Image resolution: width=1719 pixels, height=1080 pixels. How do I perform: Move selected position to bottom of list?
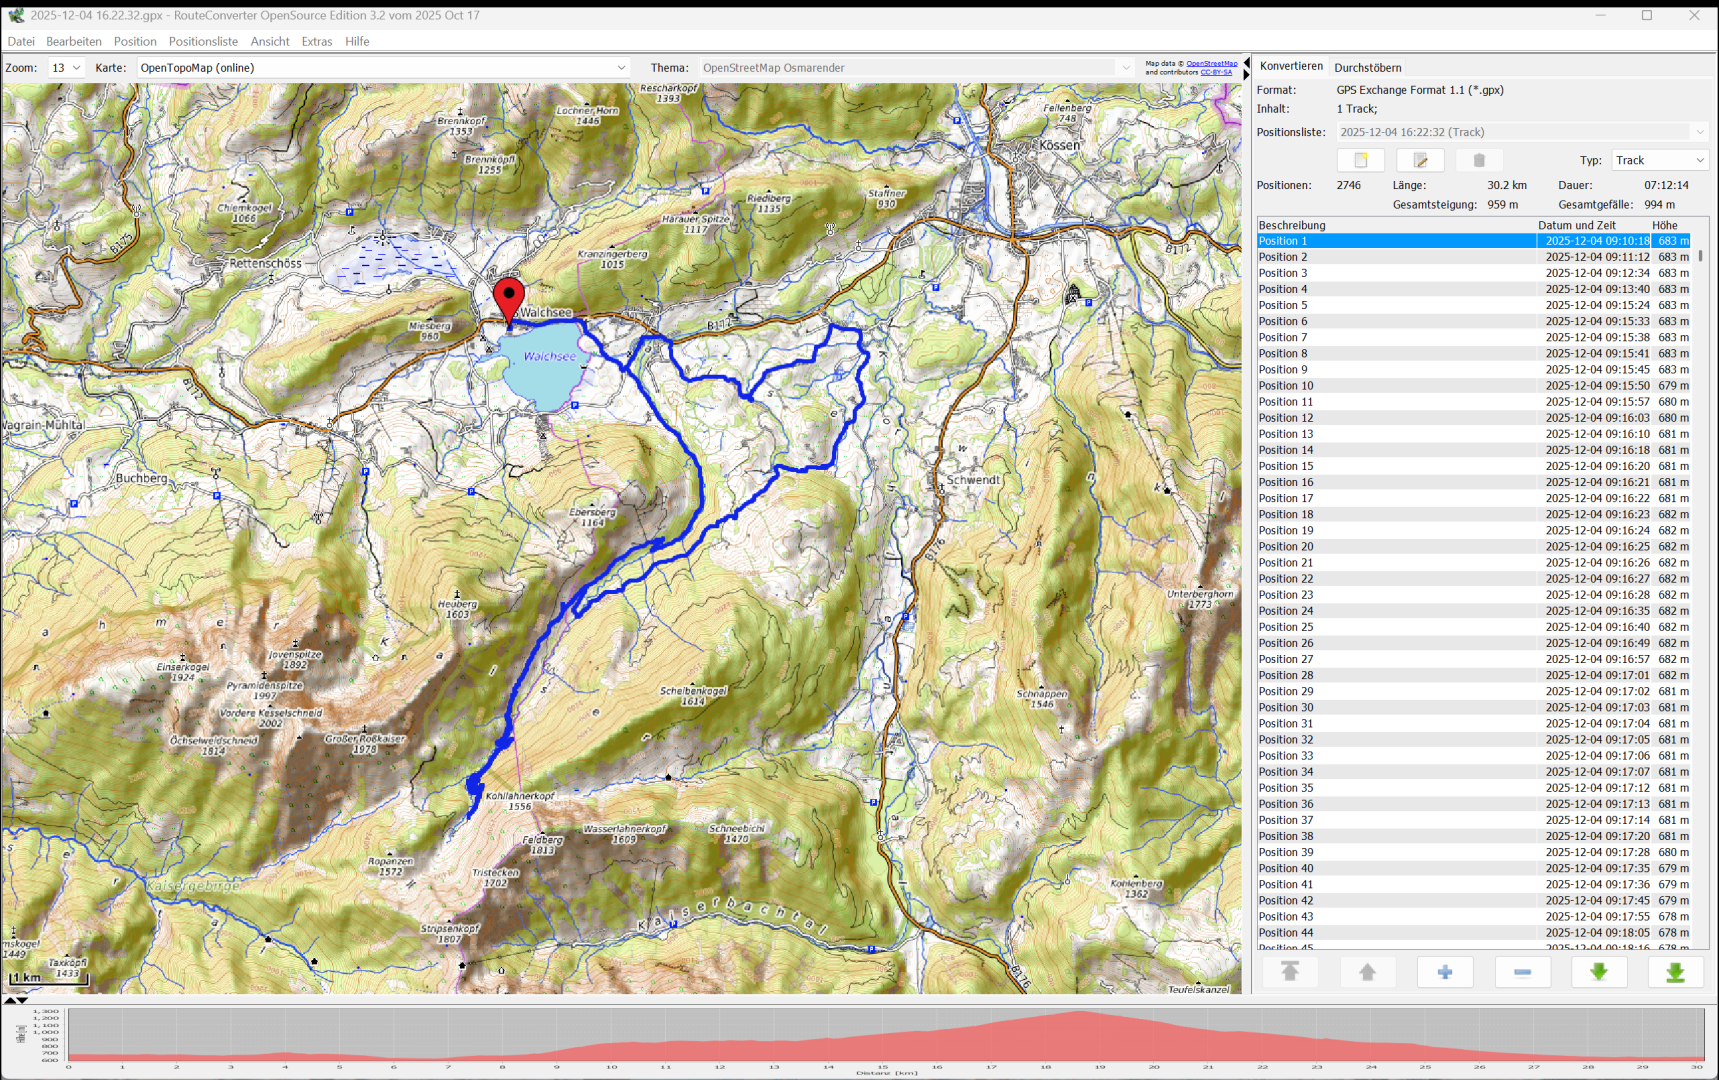[x=1675, y=972]
